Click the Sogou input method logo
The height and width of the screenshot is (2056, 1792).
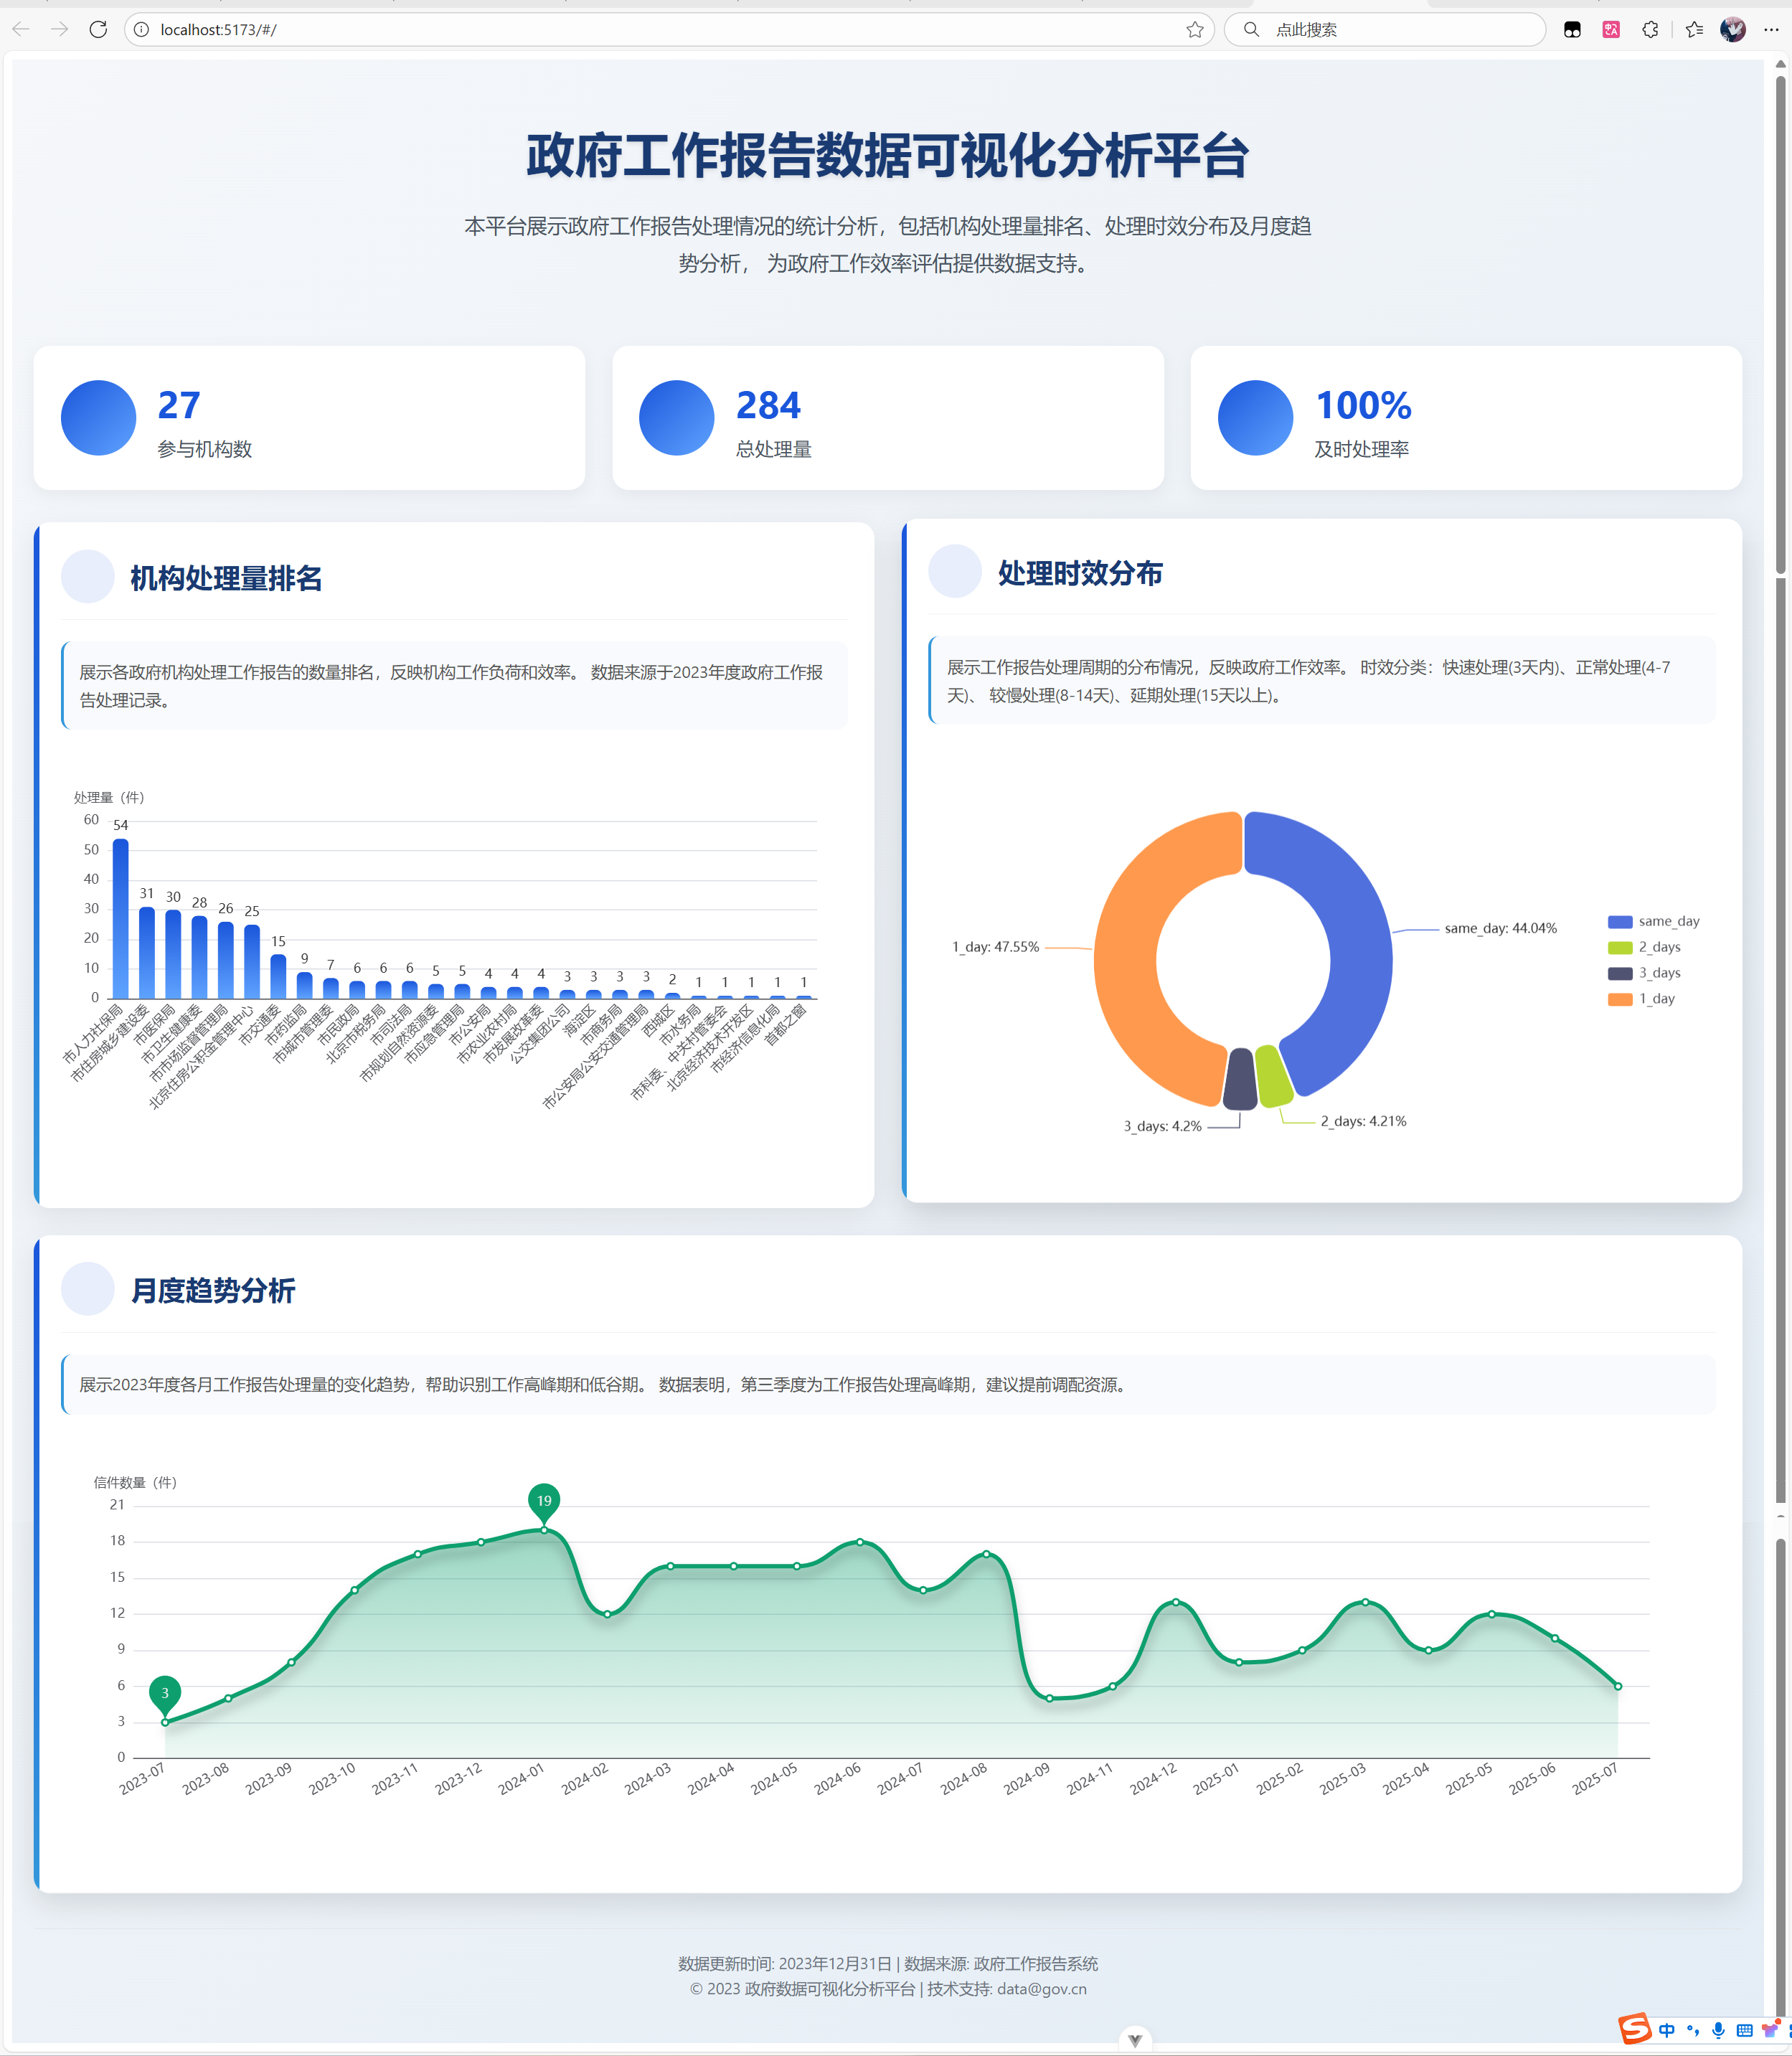point(1634,2029)
